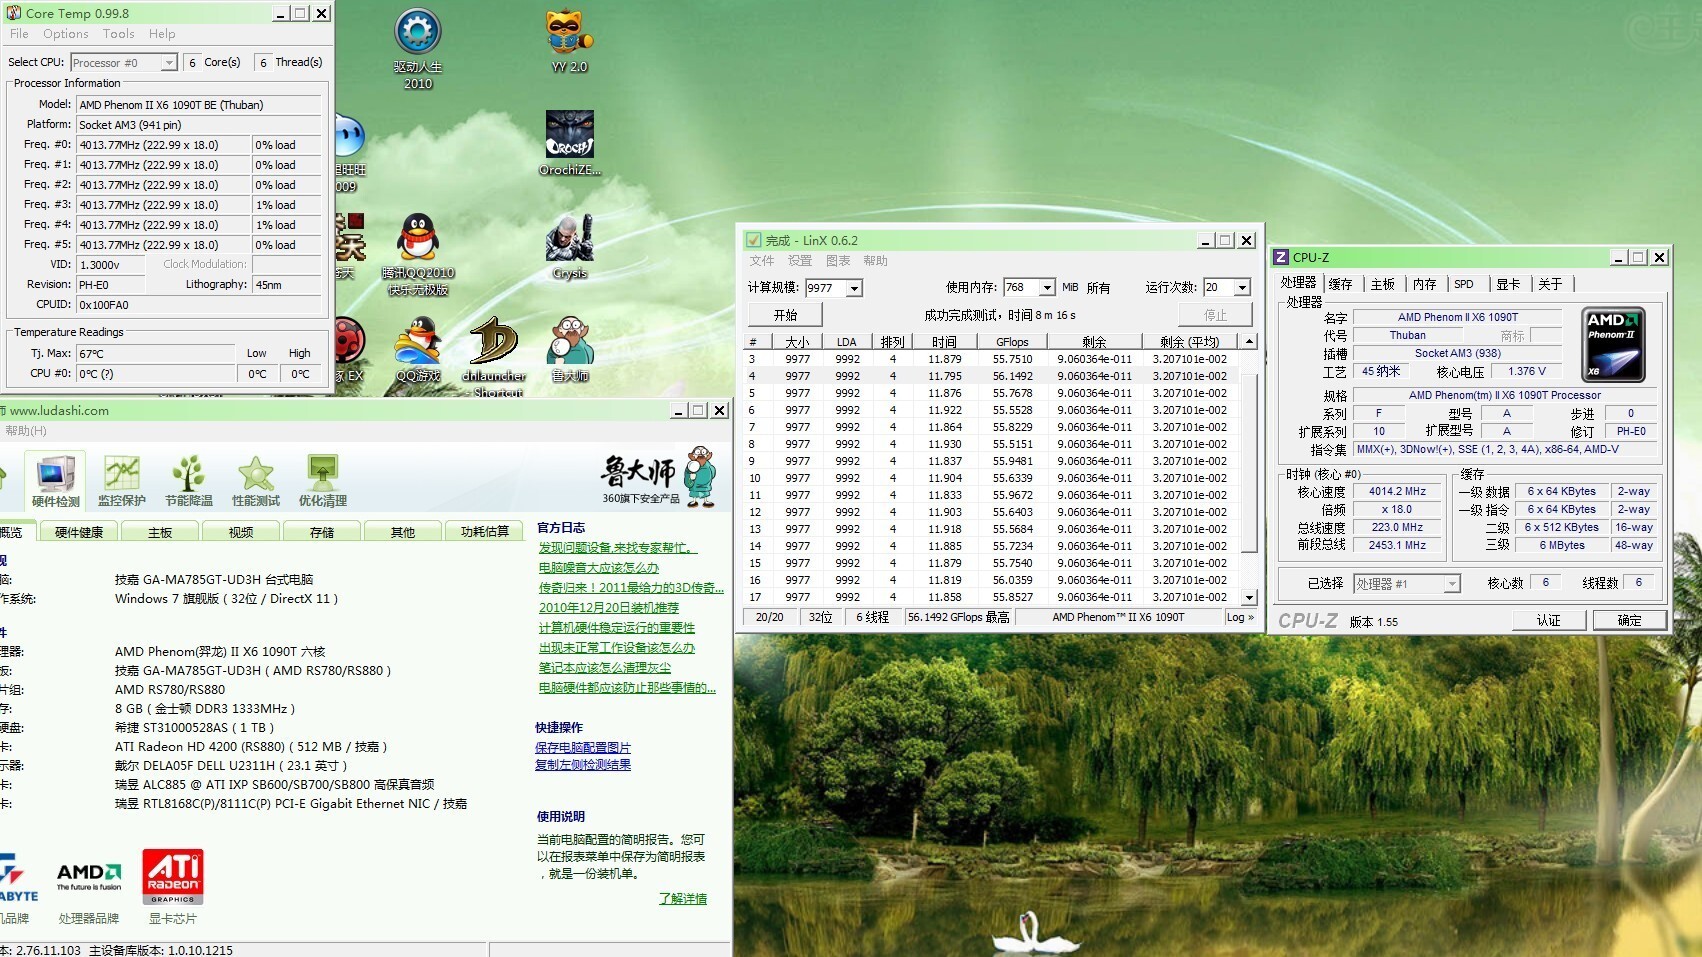Viewport: 1702px width, 957px height.
Task: Open the 性能测试 performance test icon
Action: pos(256,479)
